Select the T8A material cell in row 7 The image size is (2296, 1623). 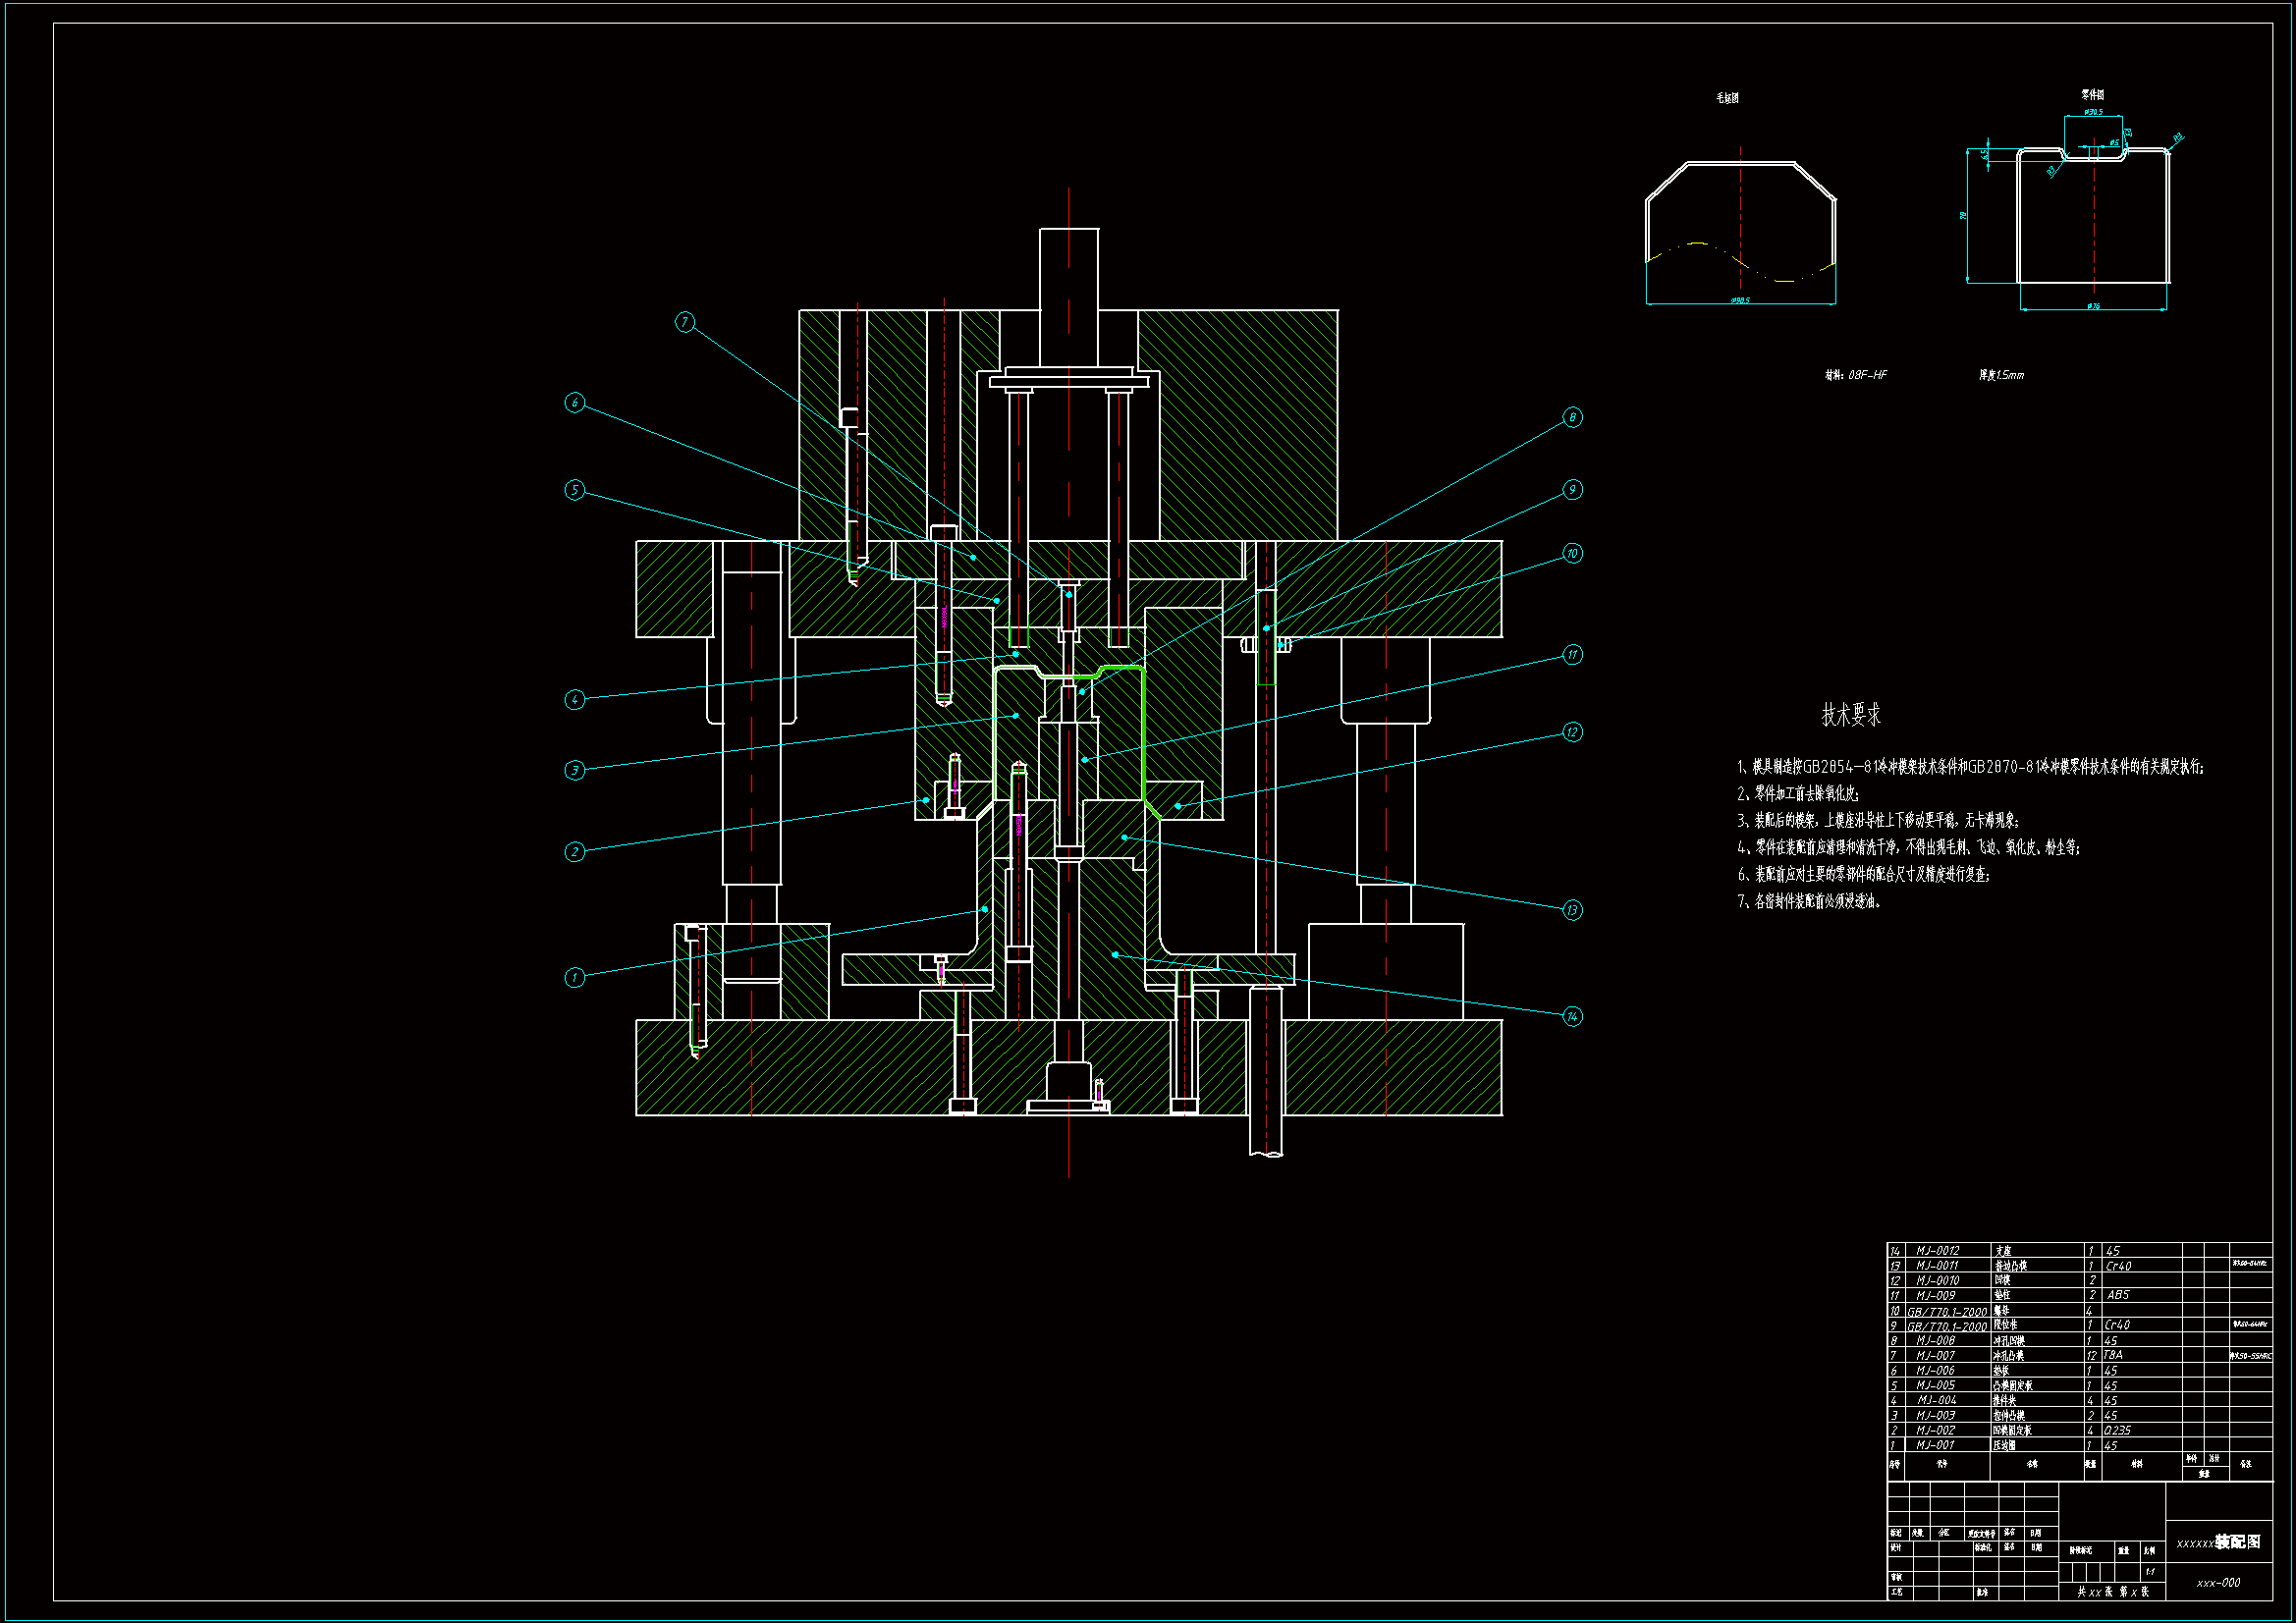tap(2113, 1355)
